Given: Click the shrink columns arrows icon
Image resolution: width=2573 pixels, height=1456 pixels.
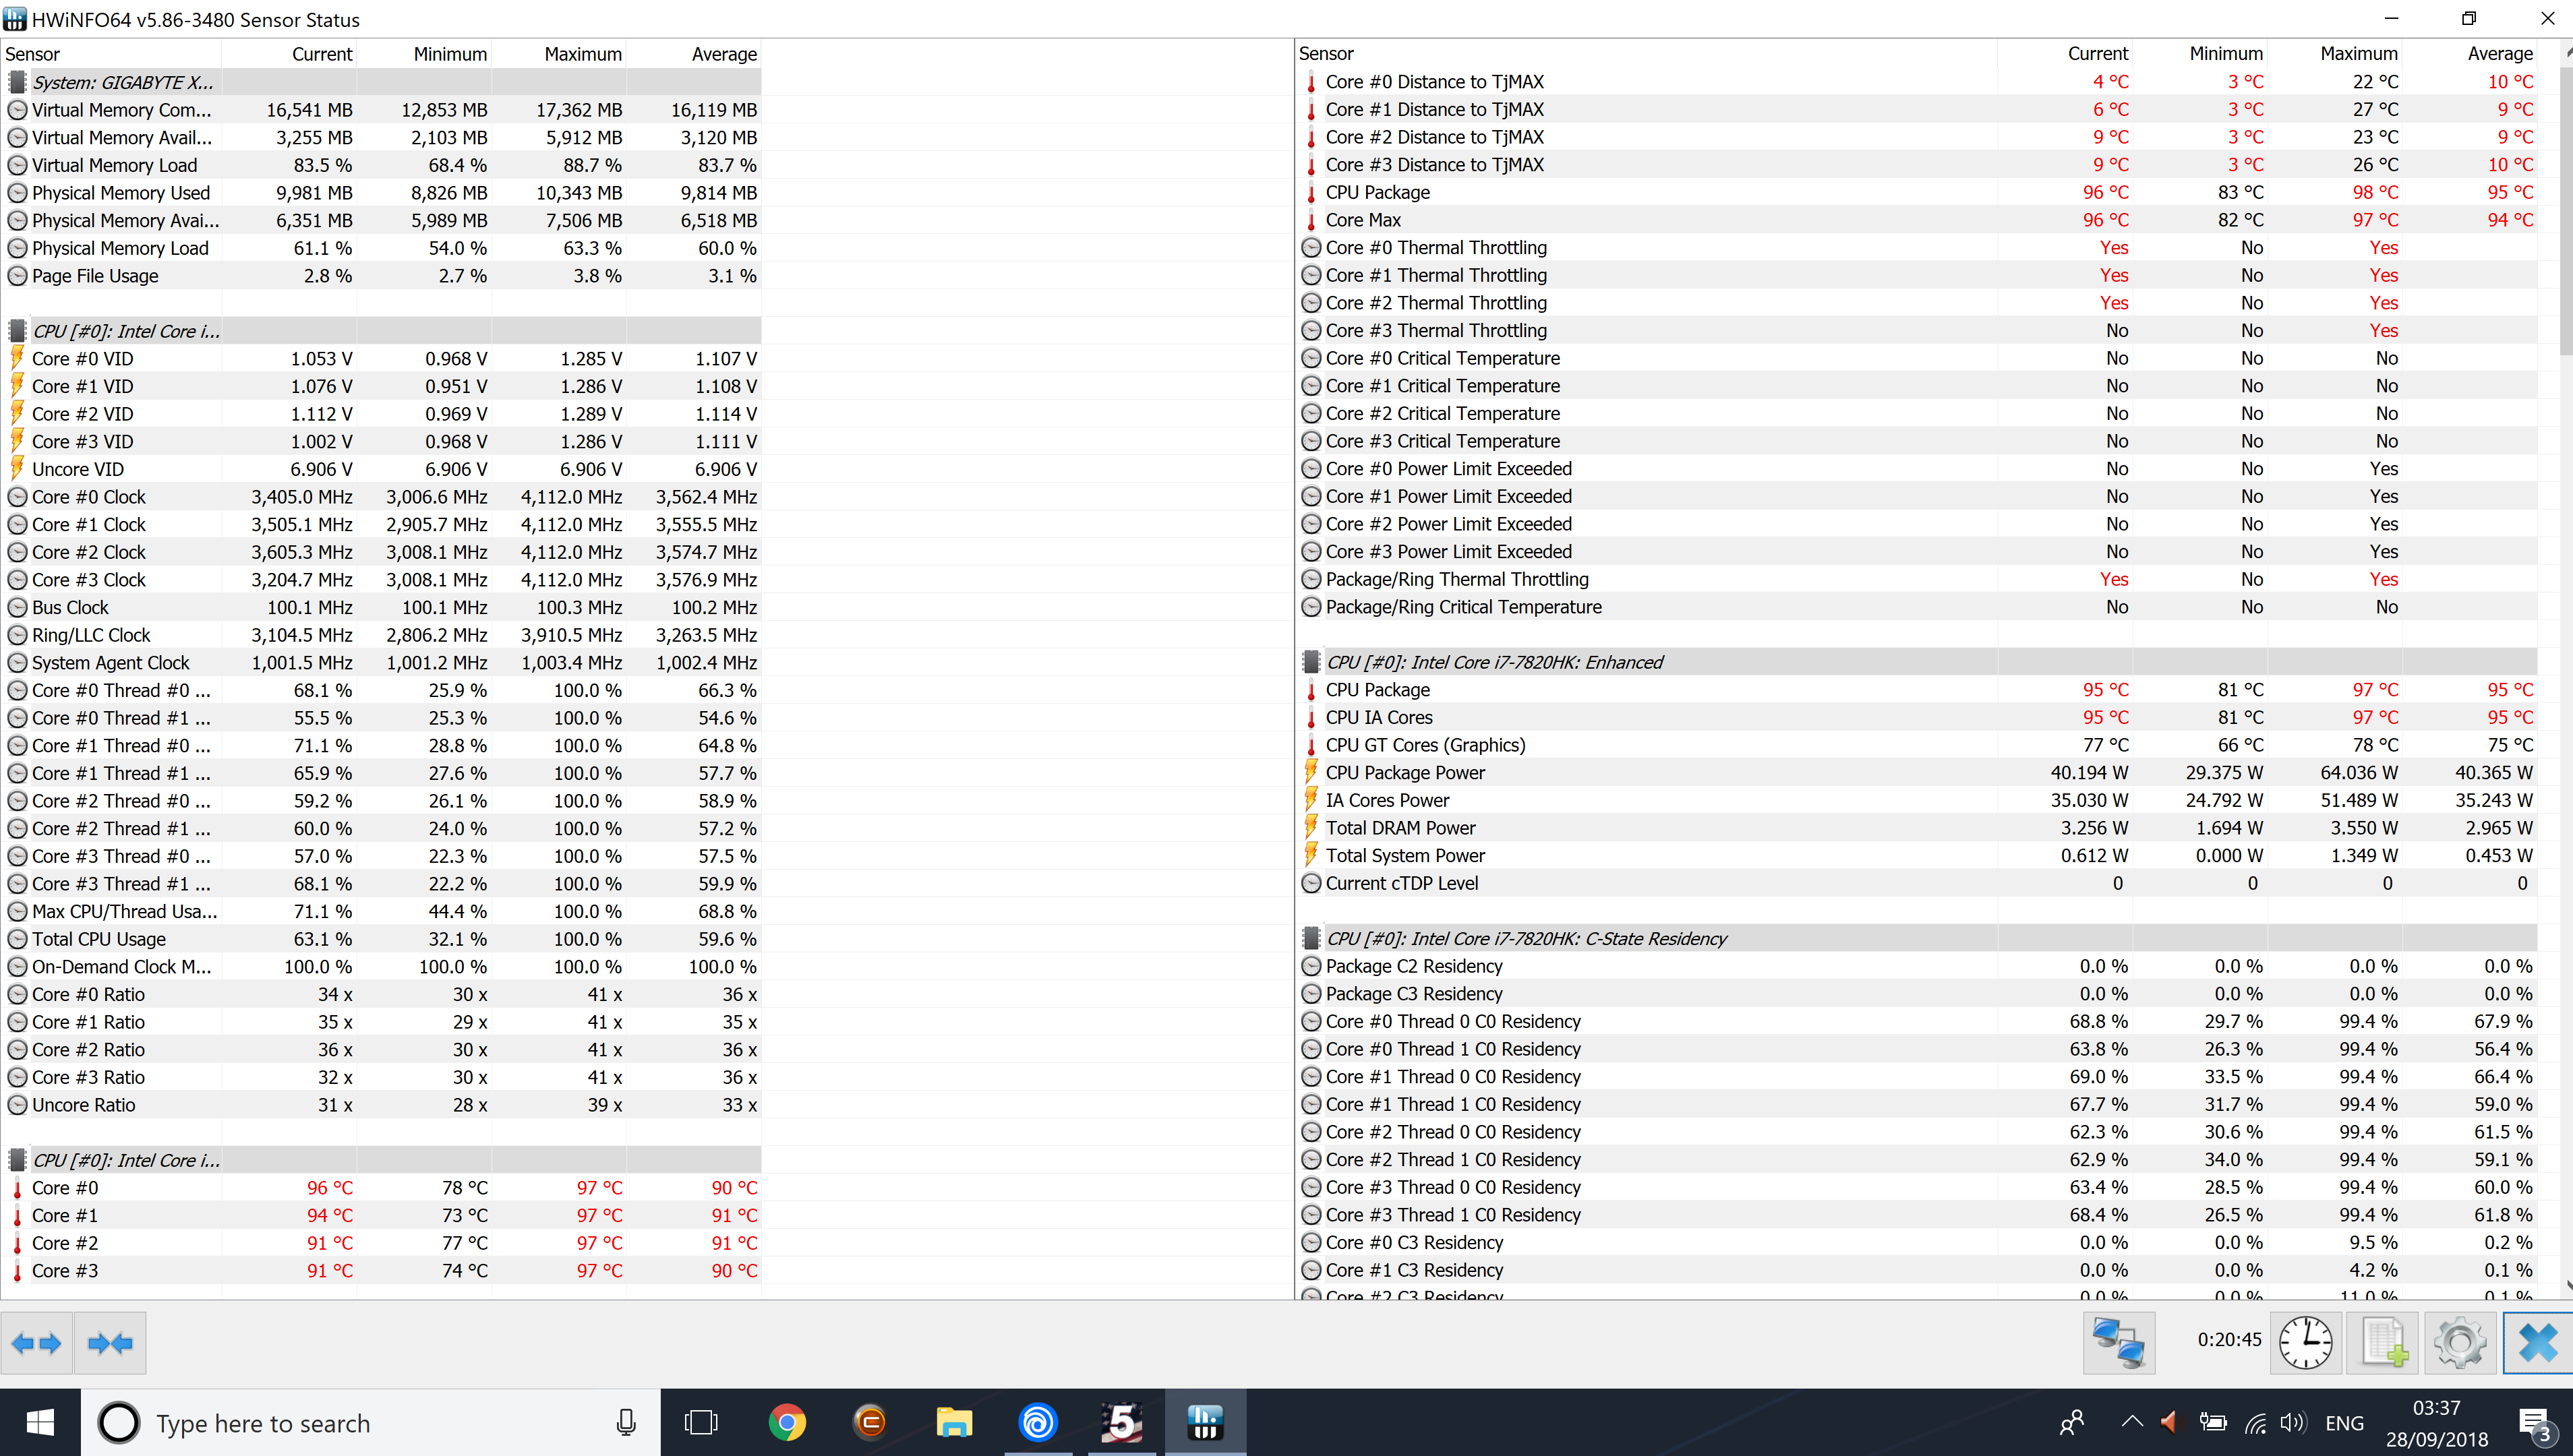Looking at the screenshot, I should tap(110, 1343).
